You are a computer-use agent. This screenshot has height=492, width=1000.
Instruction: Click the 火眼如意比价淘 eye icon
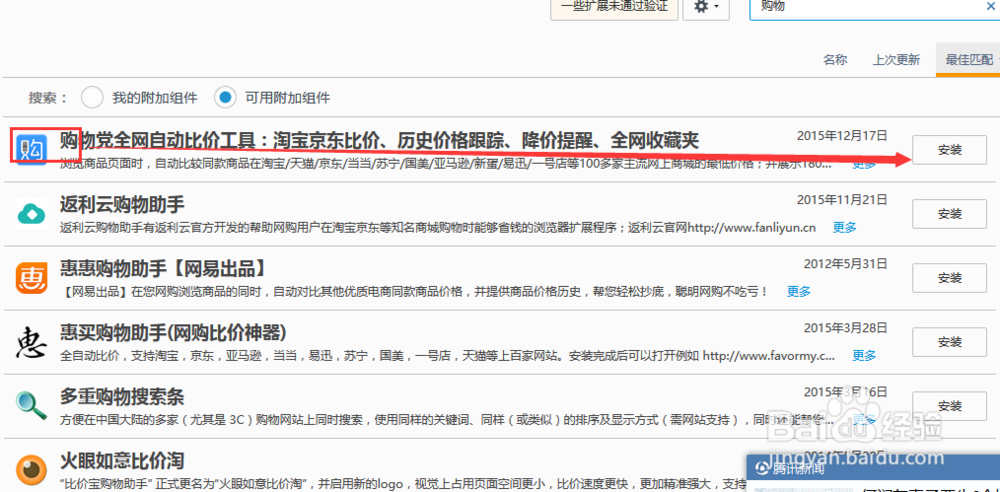pos(31,471)
